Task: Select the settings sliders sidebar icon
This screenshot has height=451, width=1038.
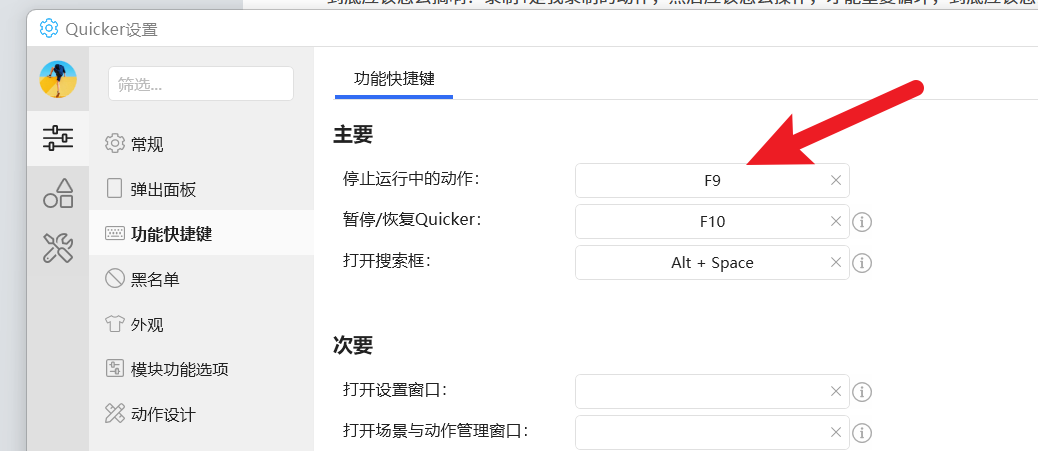Action: (58, 138)
